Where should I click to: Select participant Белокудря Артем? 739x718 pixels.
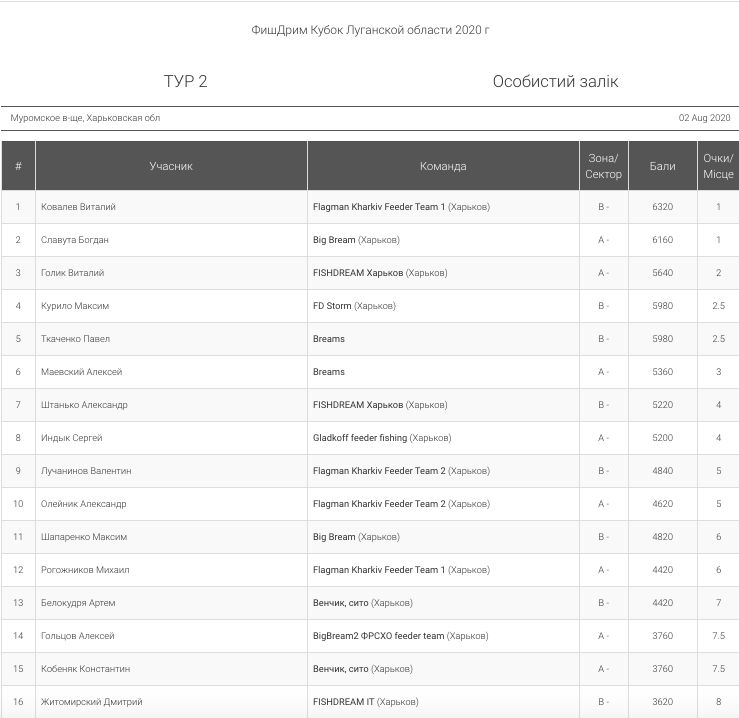pos(78,603)
